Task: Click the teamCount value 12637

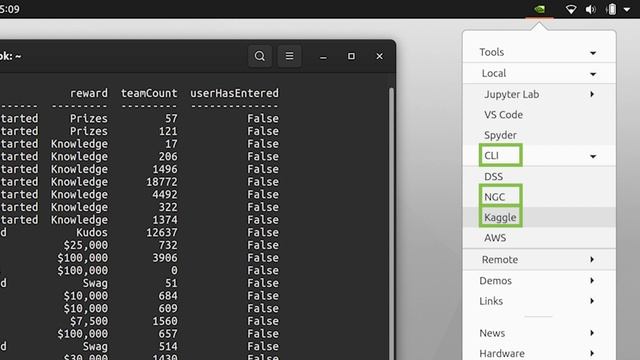Action: (x=162, y=232)
